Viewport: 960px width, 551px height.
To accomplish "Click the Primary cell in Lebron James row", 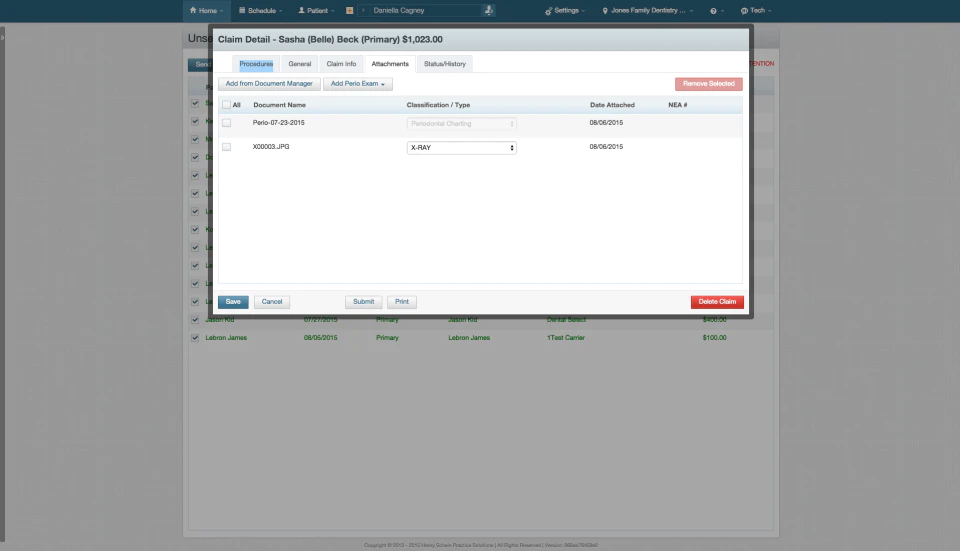I will 387,338.
